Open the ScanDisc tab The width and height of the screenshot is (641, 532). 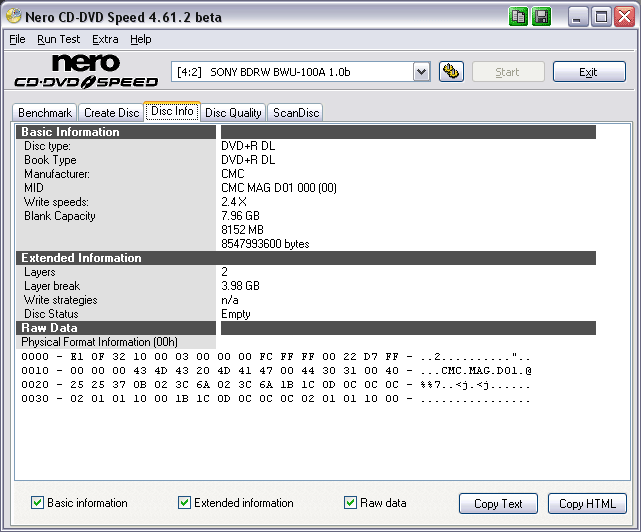(x=296, y=112)
